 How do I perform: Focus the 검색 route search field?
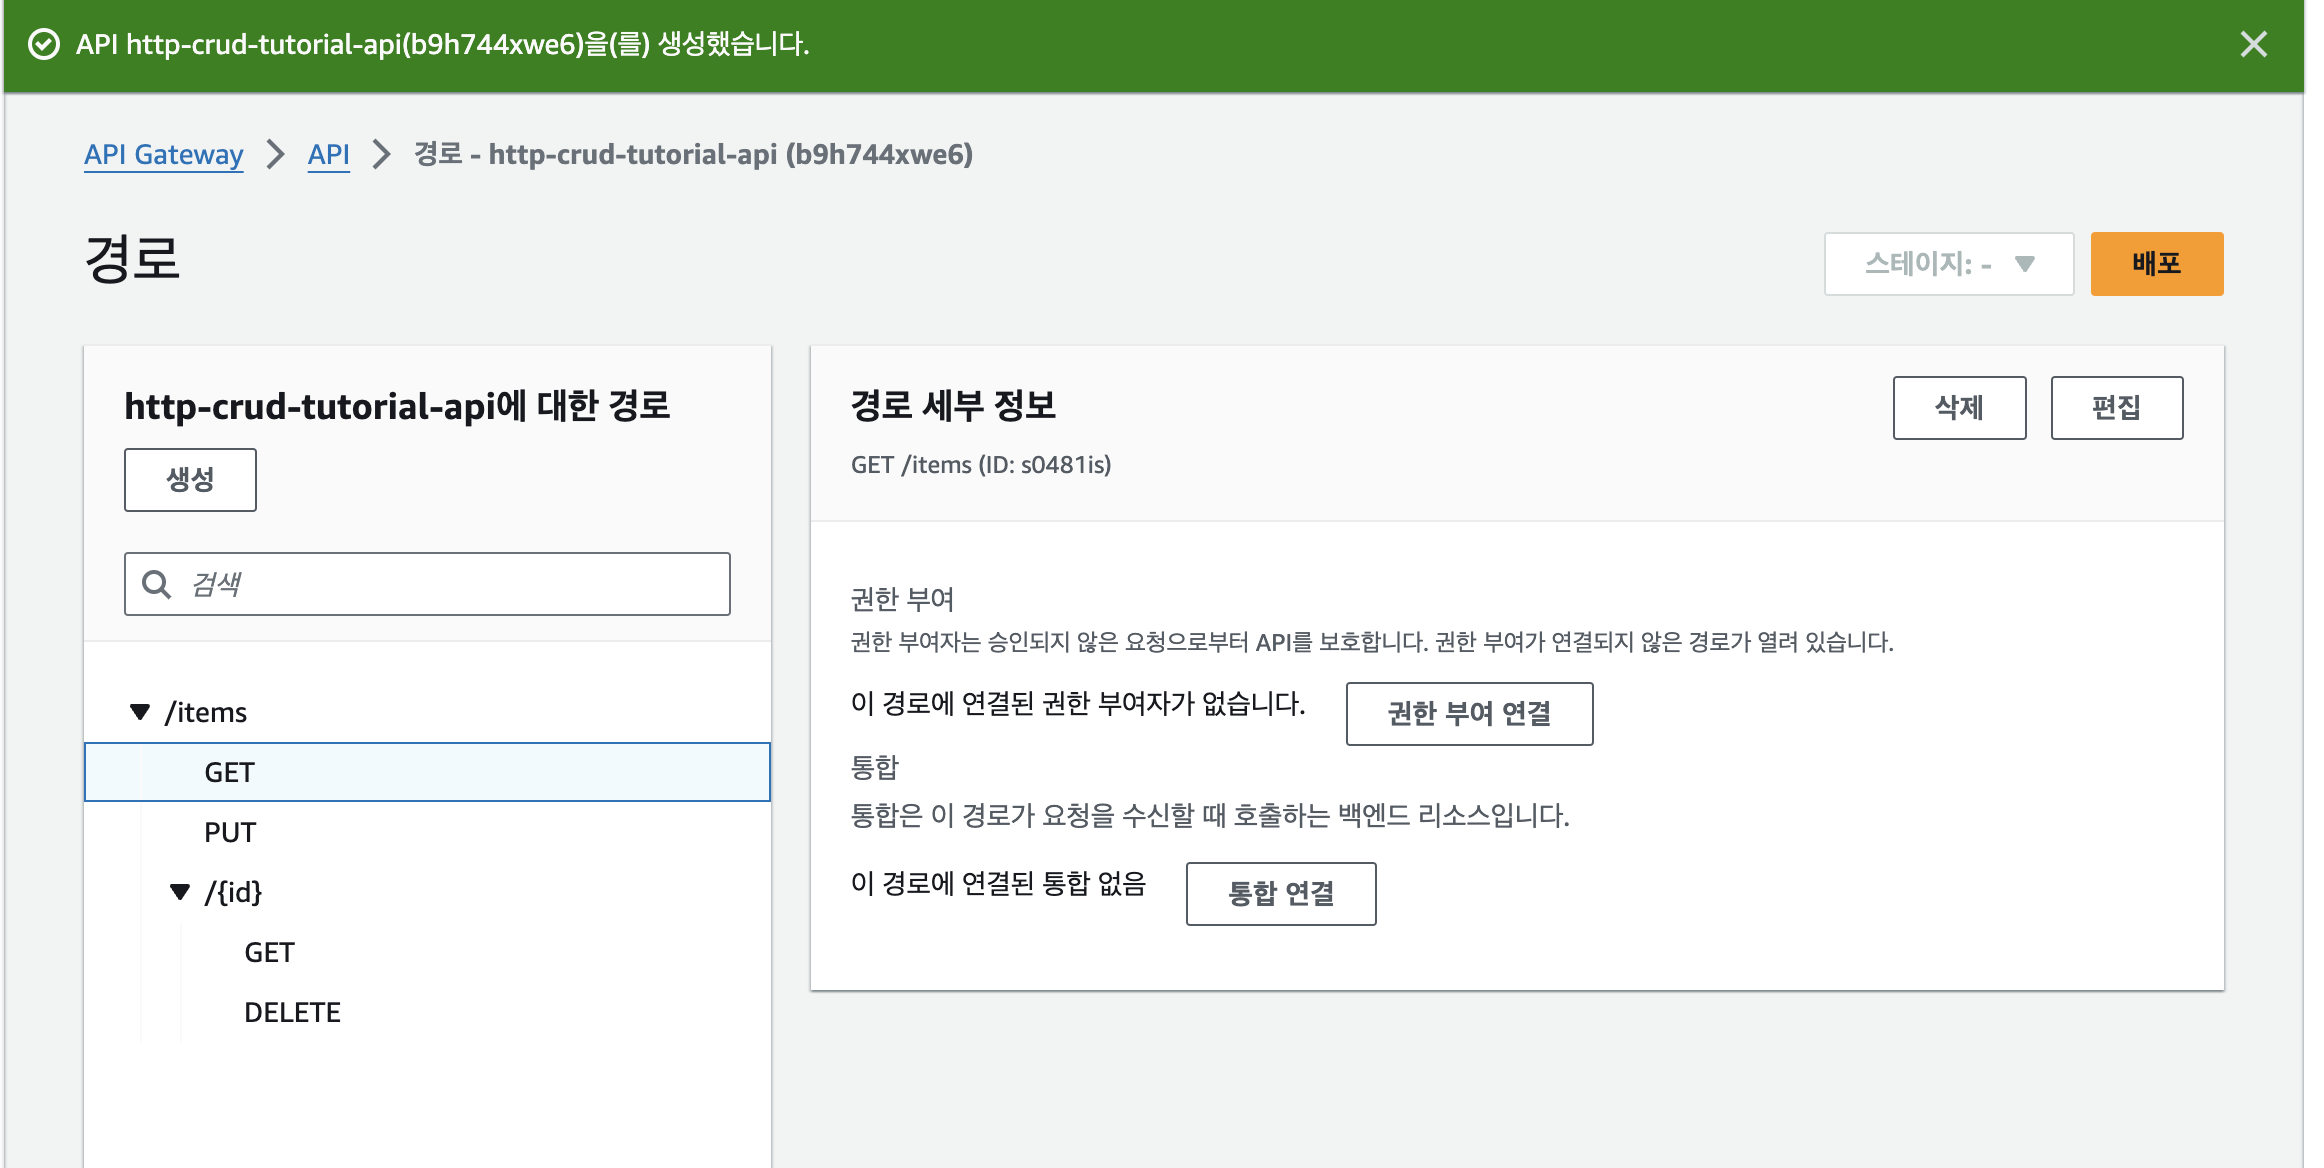click(x=450, y=584)
